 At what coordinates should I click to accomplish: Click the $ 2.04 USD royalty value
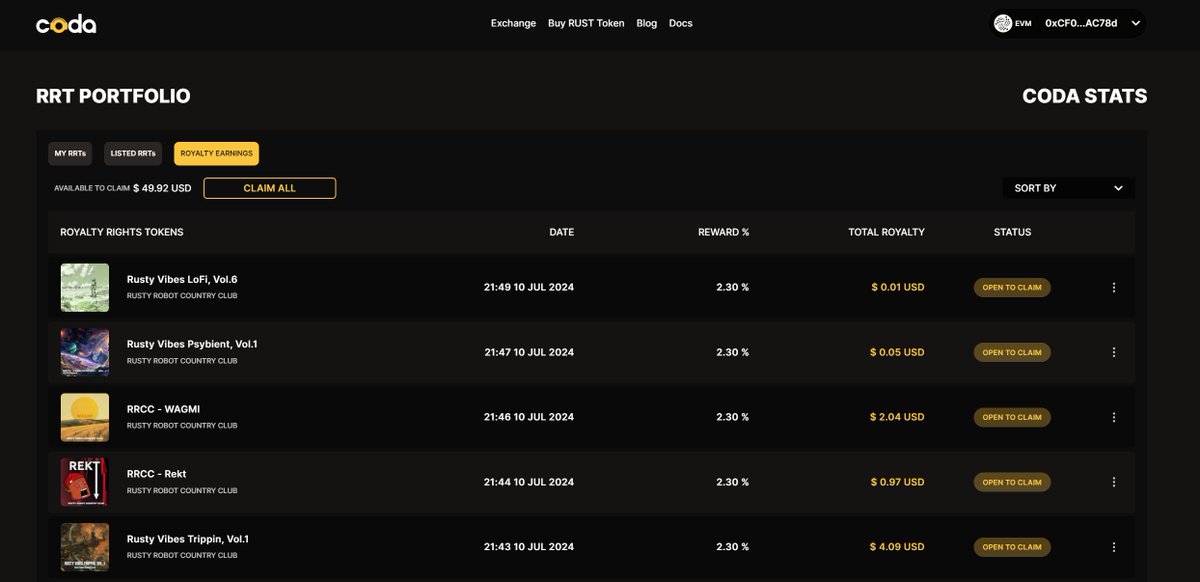click(897, 417)
